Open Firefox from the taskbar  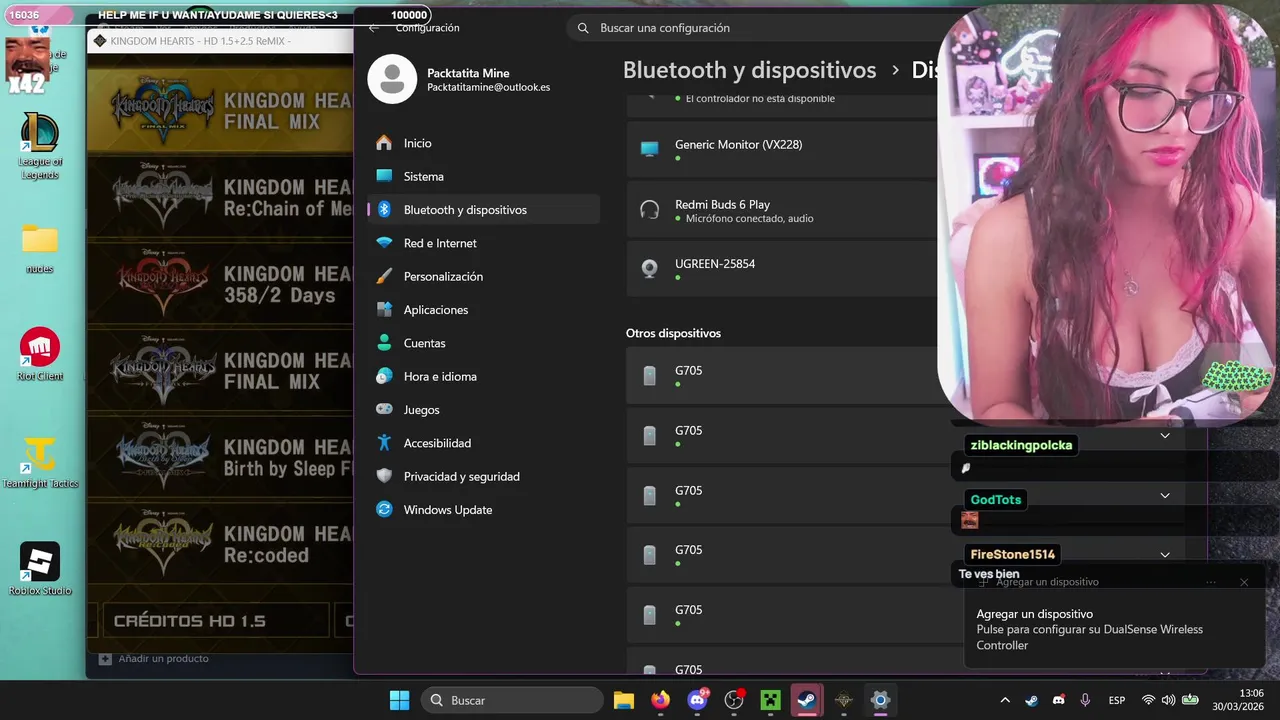[x=661, y=700]
